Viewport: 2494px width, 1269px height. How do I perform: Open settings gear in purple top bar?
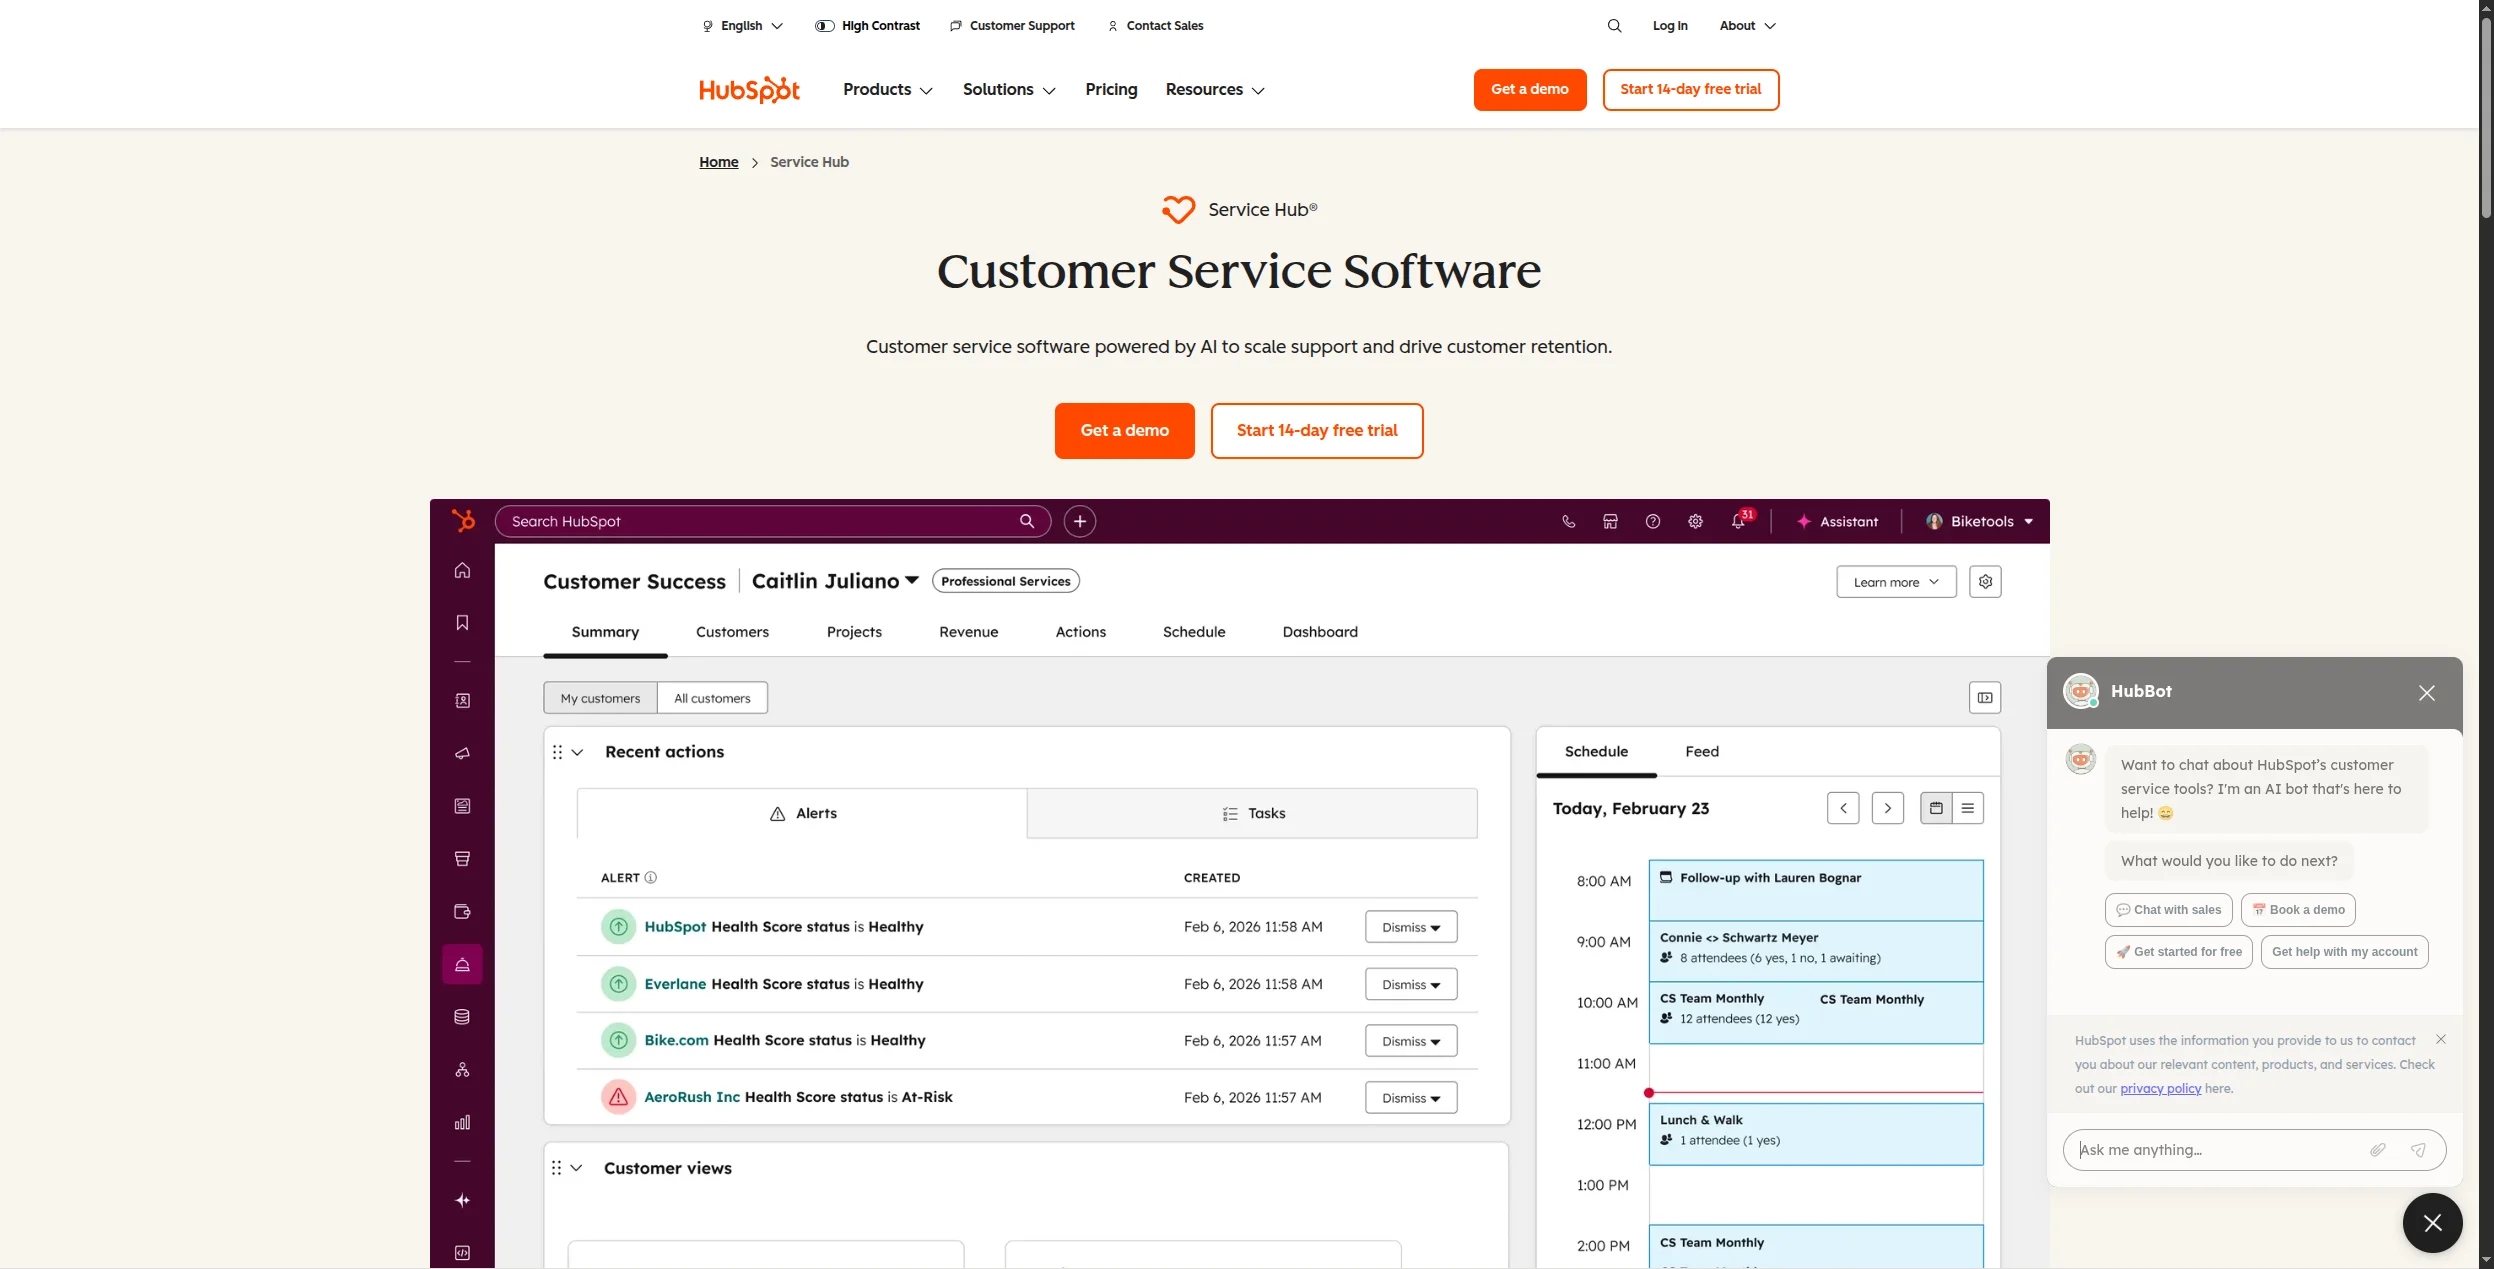click(1696, 521)
